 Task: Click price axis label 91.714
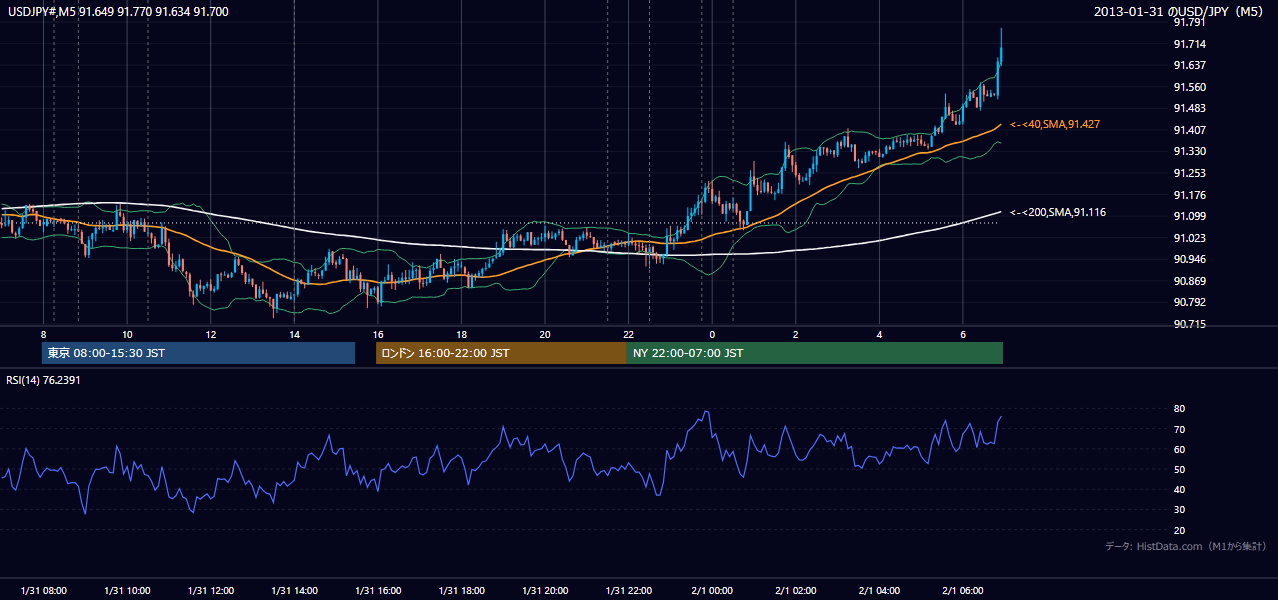pyautogui.click(x=1188, y=44)
